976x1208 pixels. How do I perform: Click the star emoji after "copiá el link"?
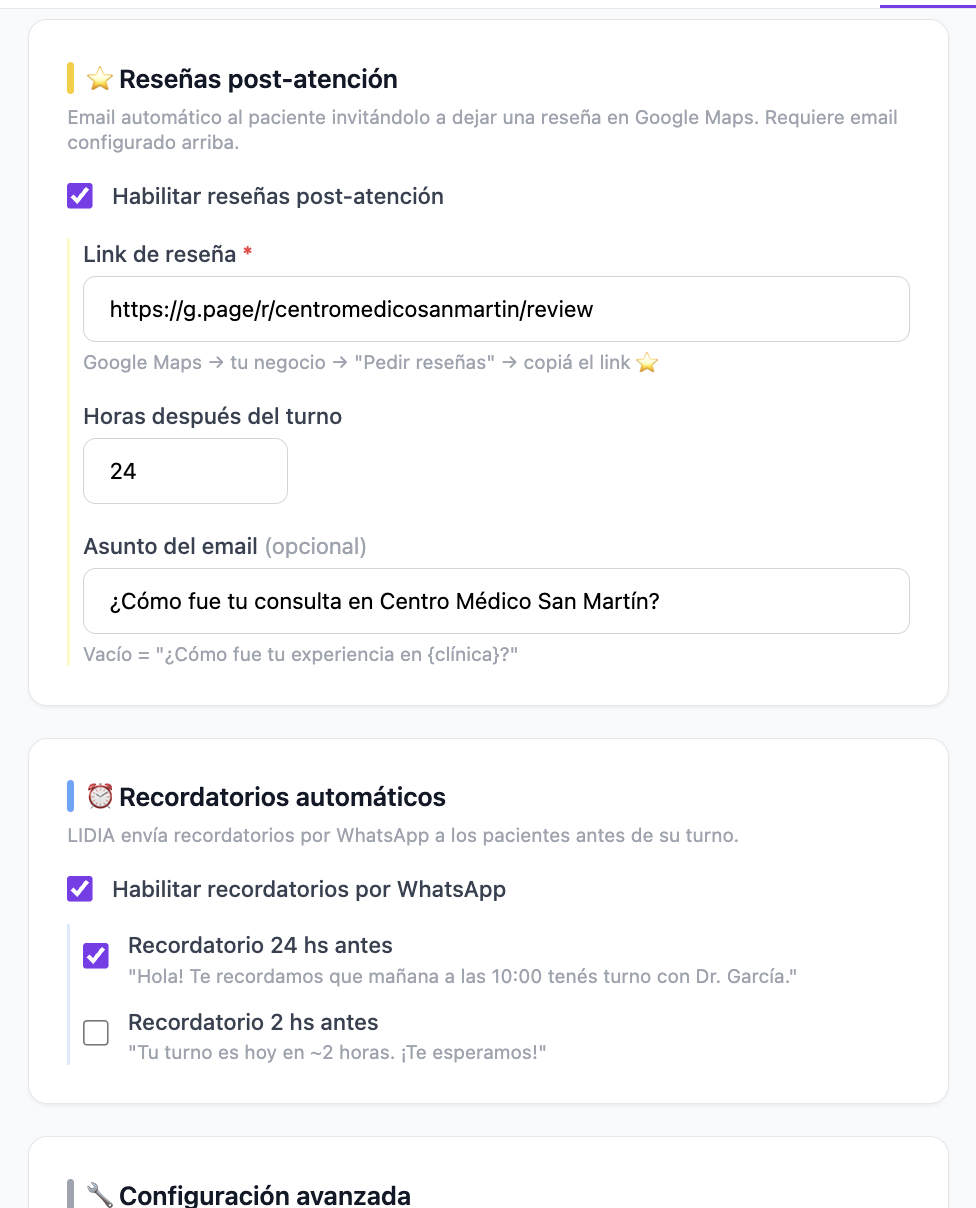point(646,363)
